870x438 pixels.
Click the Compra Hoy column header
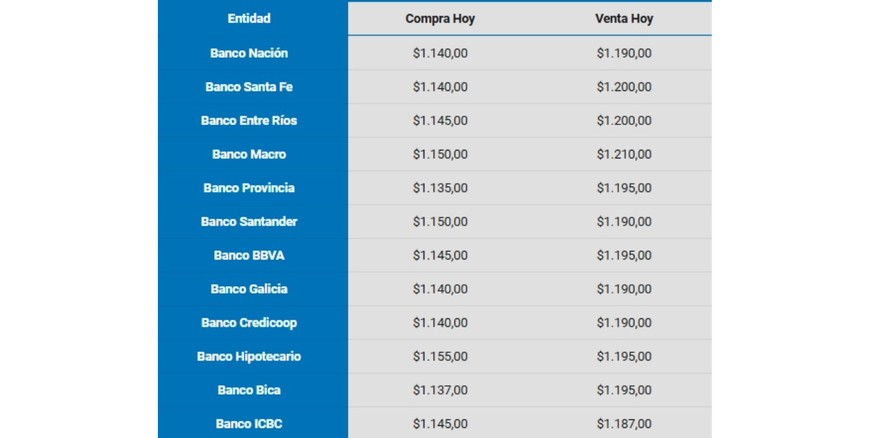pos(439,18)
